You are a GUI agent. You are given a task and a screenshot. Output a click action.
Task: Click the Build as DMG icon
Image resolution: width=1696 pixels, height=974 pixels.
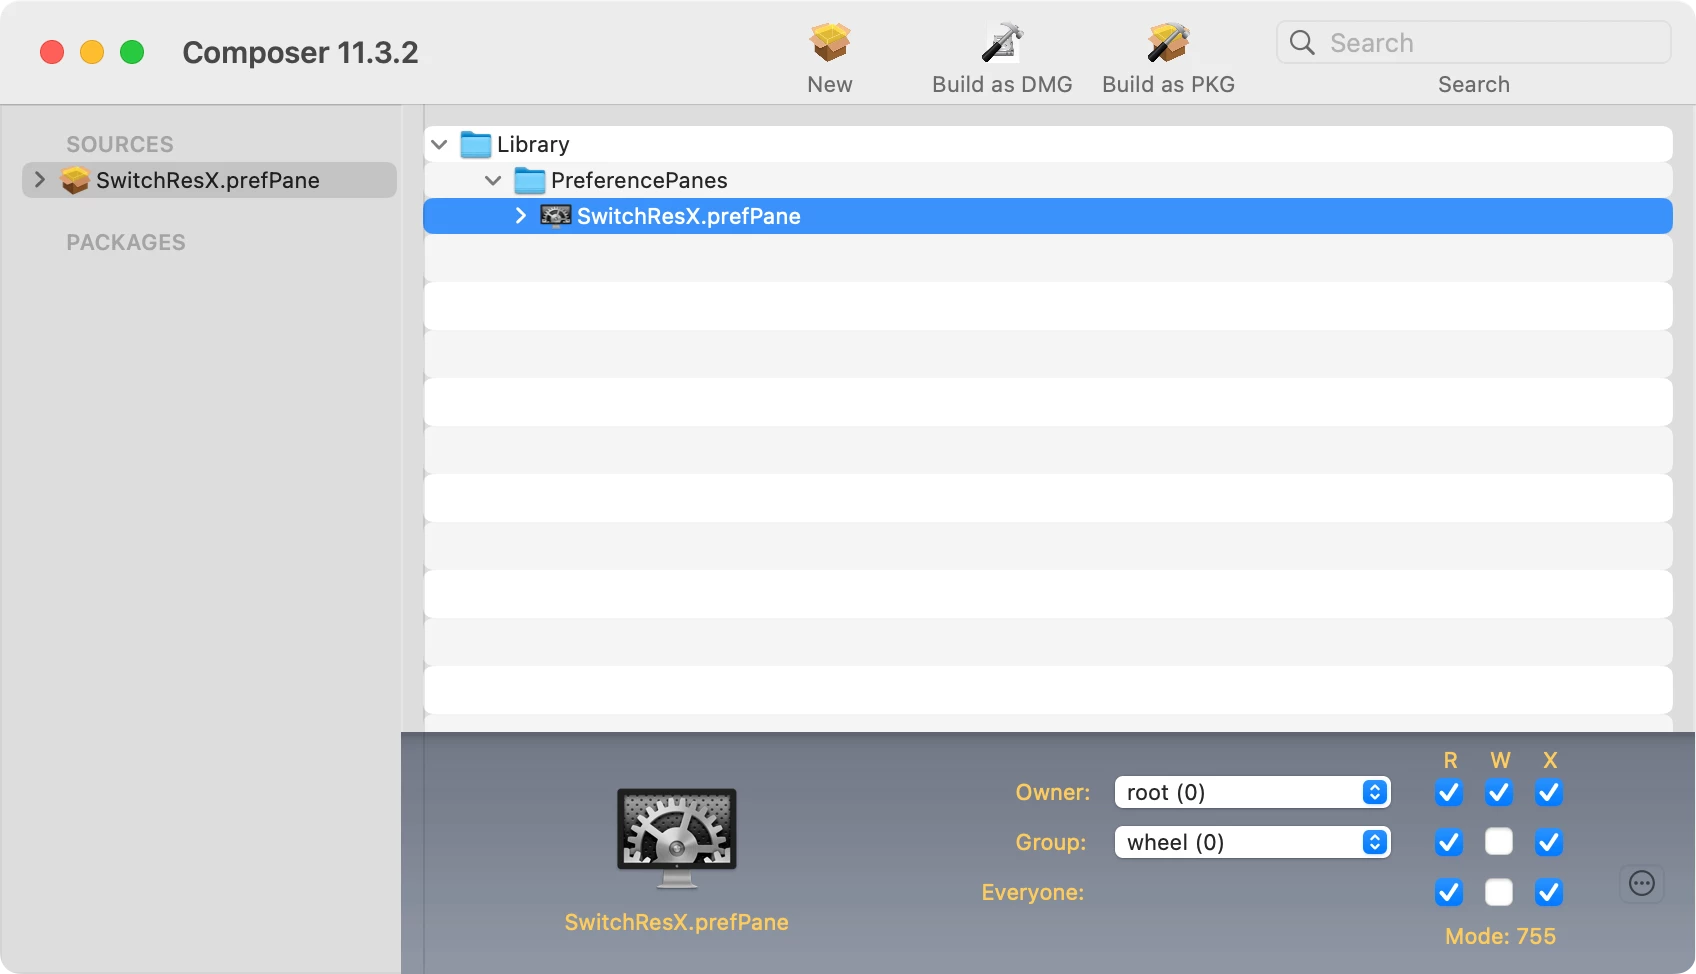click(1002, 42)
